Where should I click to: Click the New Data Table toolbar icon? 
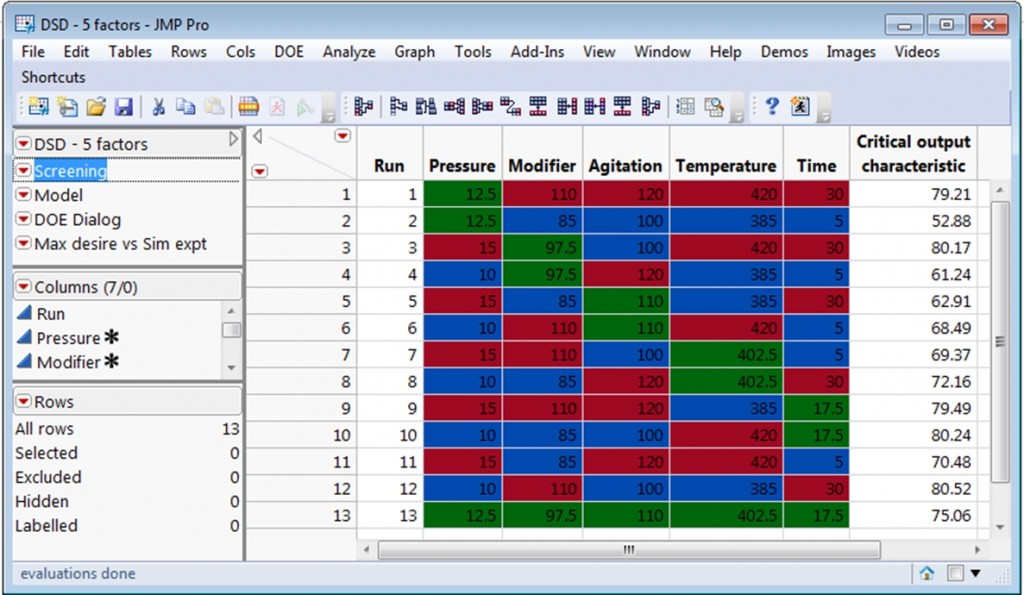tap(38, 106)
